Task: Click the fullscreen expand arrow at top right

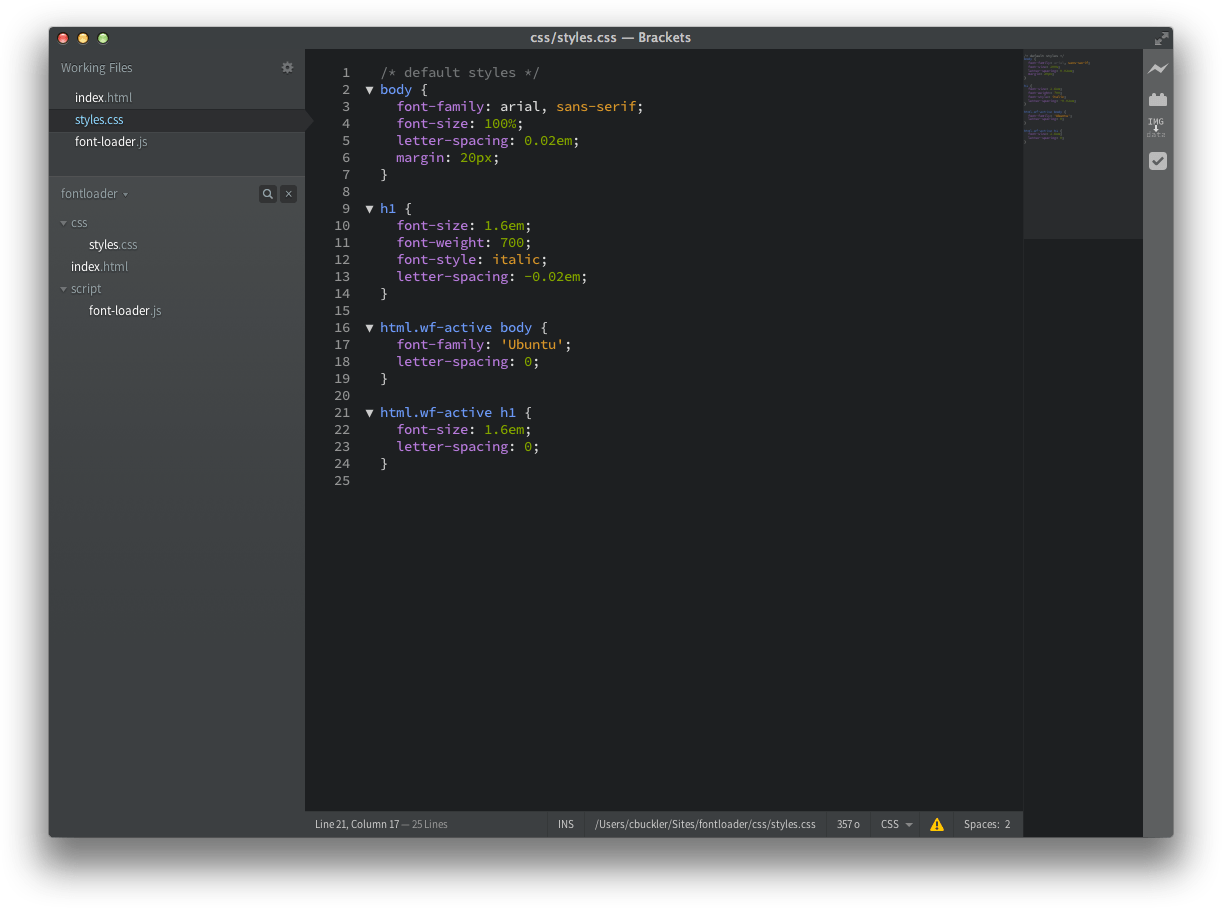Action: (x=1160, y=38)
